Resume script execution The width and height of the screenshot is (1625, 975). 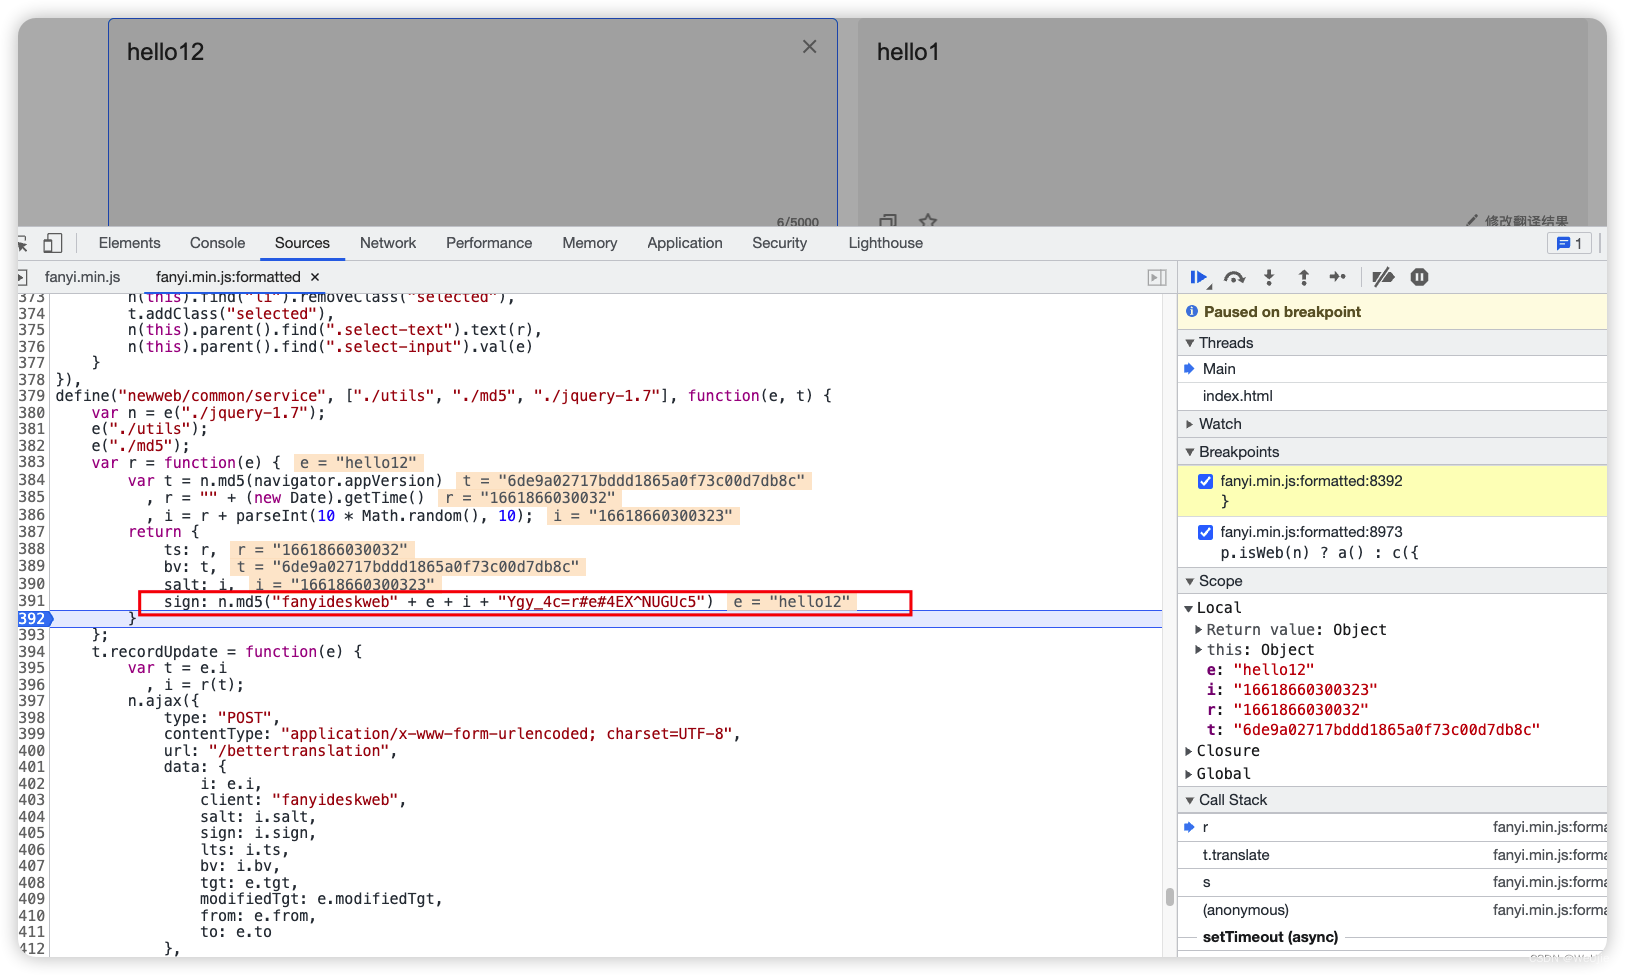tap(1199, 278)
